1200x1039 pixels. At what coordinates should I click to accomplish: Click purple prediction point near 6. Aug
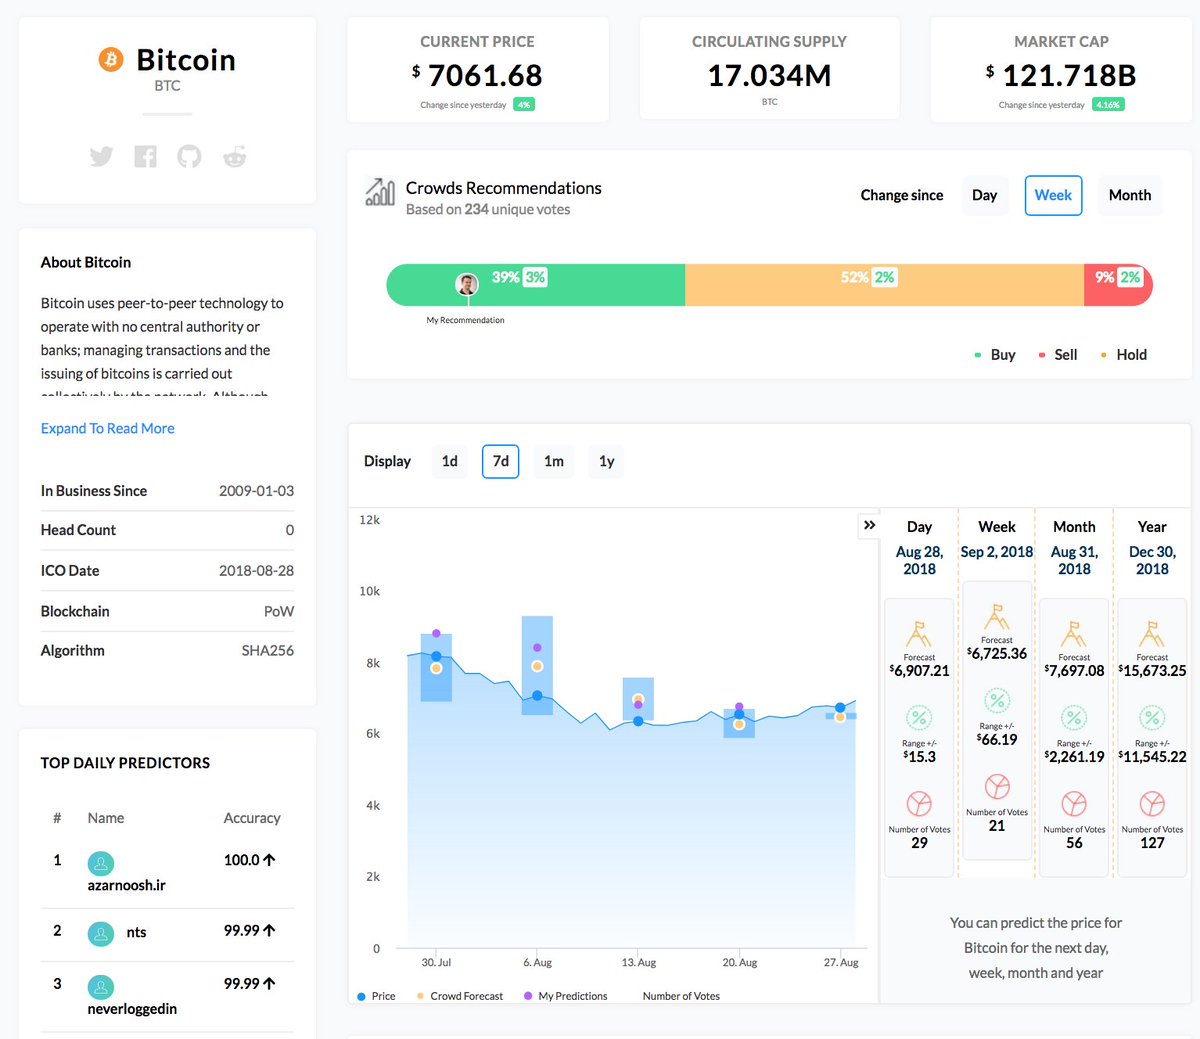[x=537, y=648]
